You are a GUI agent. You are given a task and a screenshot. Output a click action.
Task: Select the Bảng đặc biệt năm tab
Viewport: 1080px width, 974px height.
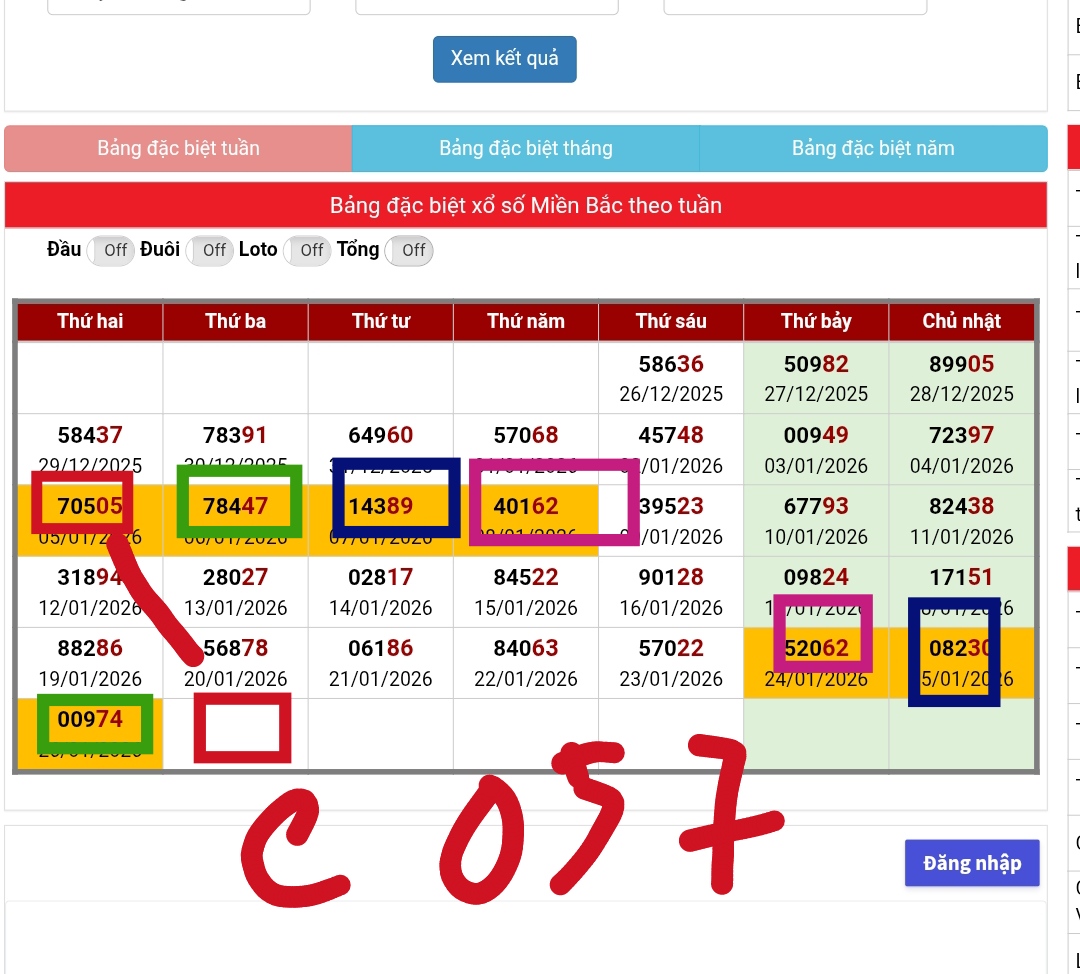(x=872, y=149)
